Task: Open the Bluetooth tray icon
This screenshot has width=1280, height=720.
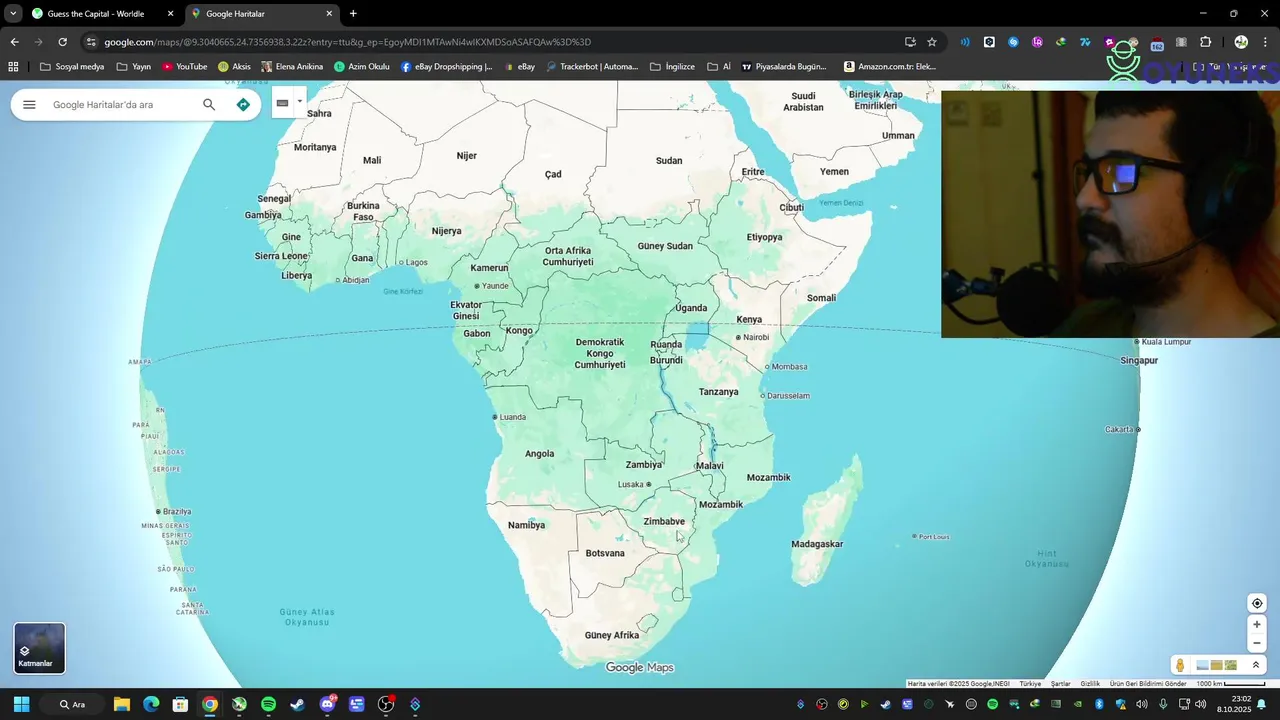Action: coord(1099,704)
